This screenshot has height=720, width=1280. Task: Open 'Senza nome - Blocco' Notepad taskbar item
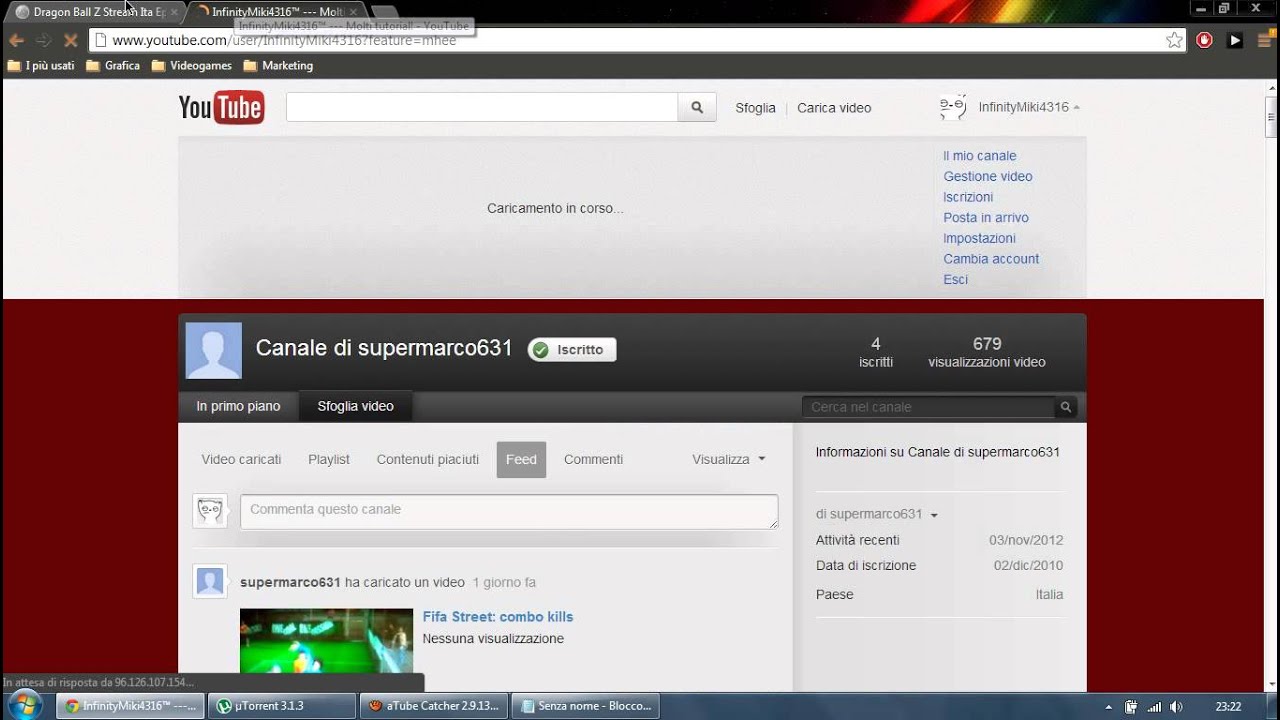[587, 706]
